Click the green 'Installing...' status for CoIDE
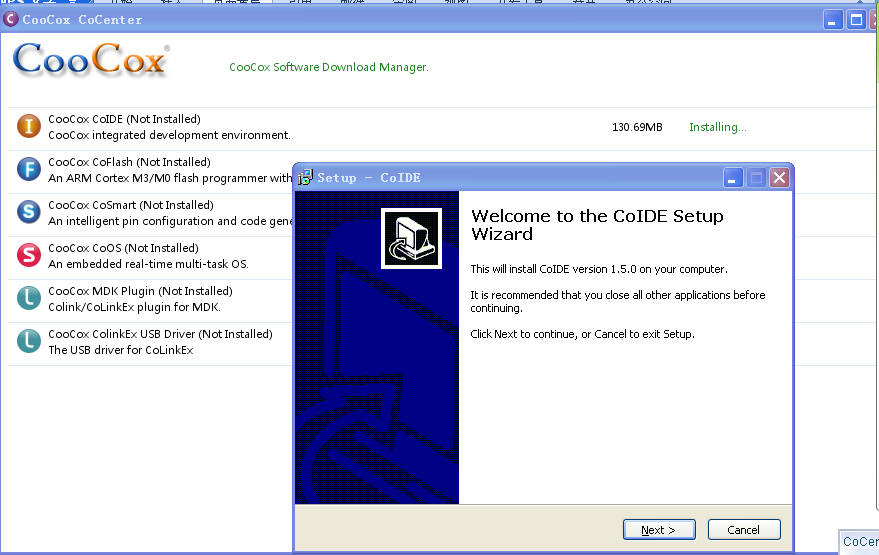The image size is (879, 555). pyautogui.click(x=717, y=127)
